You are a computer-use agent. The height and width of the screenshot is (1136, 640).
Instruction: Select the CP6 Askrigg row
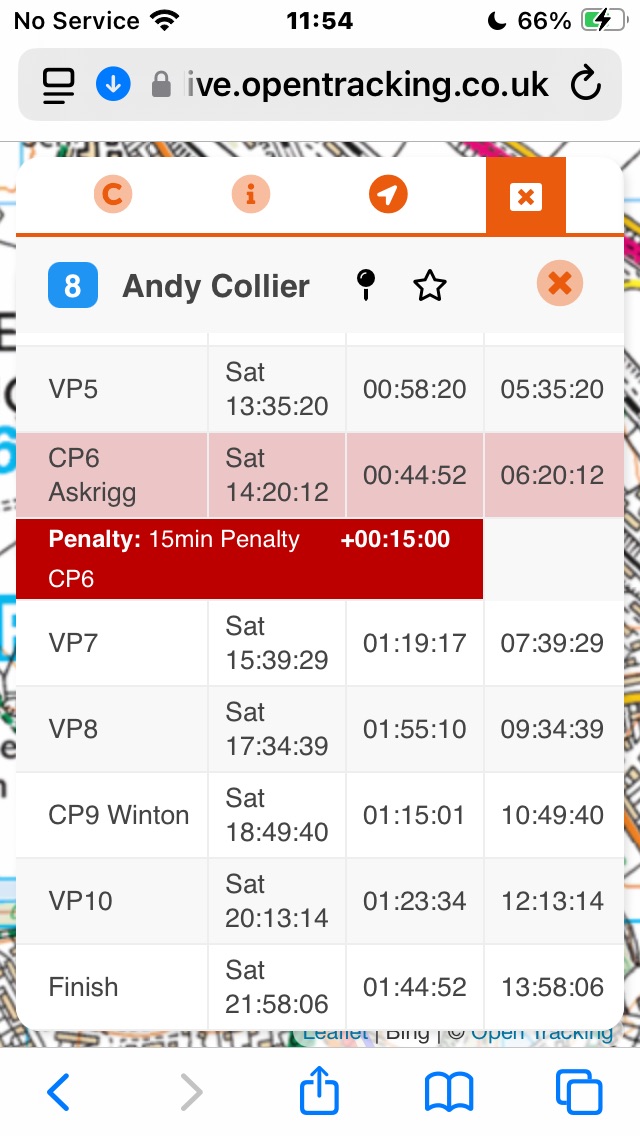[x=320, y=475]
